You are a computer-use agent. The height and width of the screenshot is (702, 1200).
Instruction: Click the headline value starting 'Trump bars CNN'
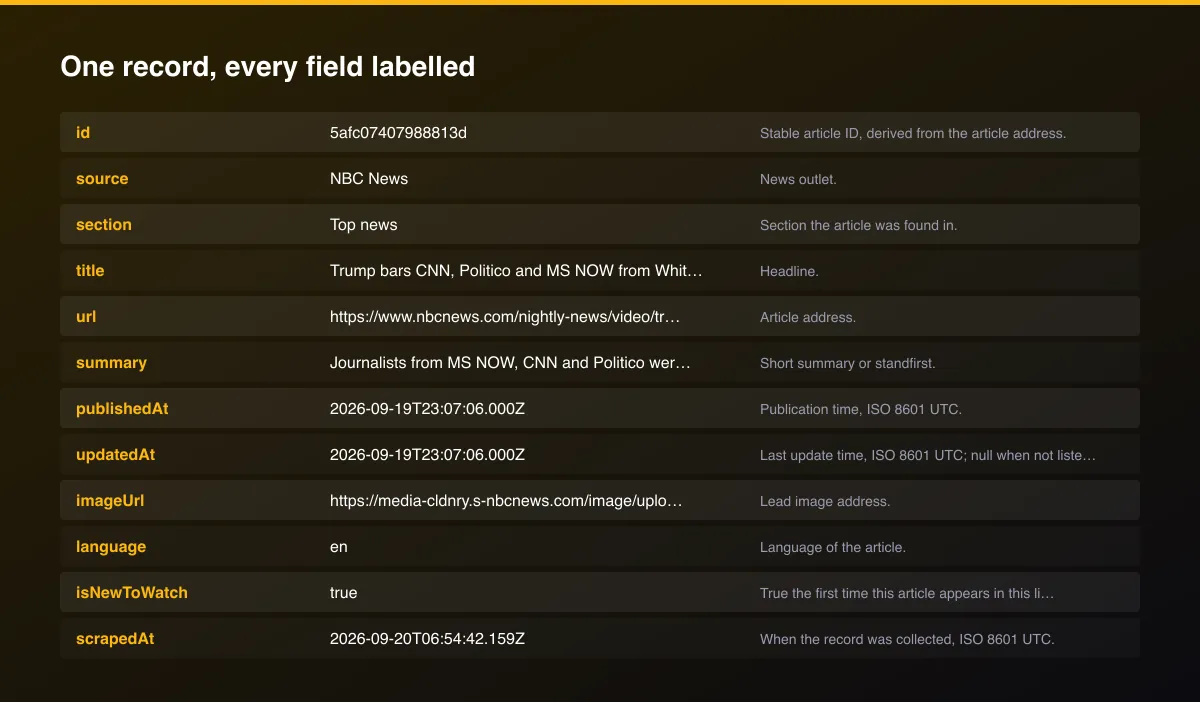[x=516, y=270]
